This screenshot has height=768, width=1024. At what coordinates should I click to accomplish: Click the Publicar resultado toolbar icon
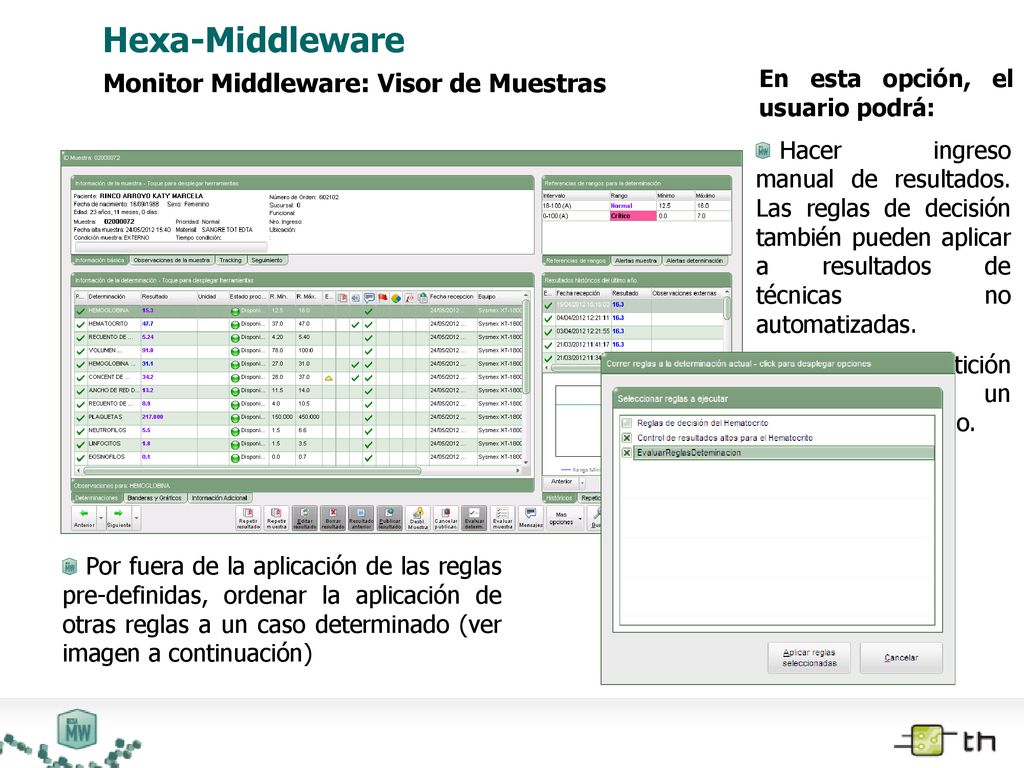(390, 518)
